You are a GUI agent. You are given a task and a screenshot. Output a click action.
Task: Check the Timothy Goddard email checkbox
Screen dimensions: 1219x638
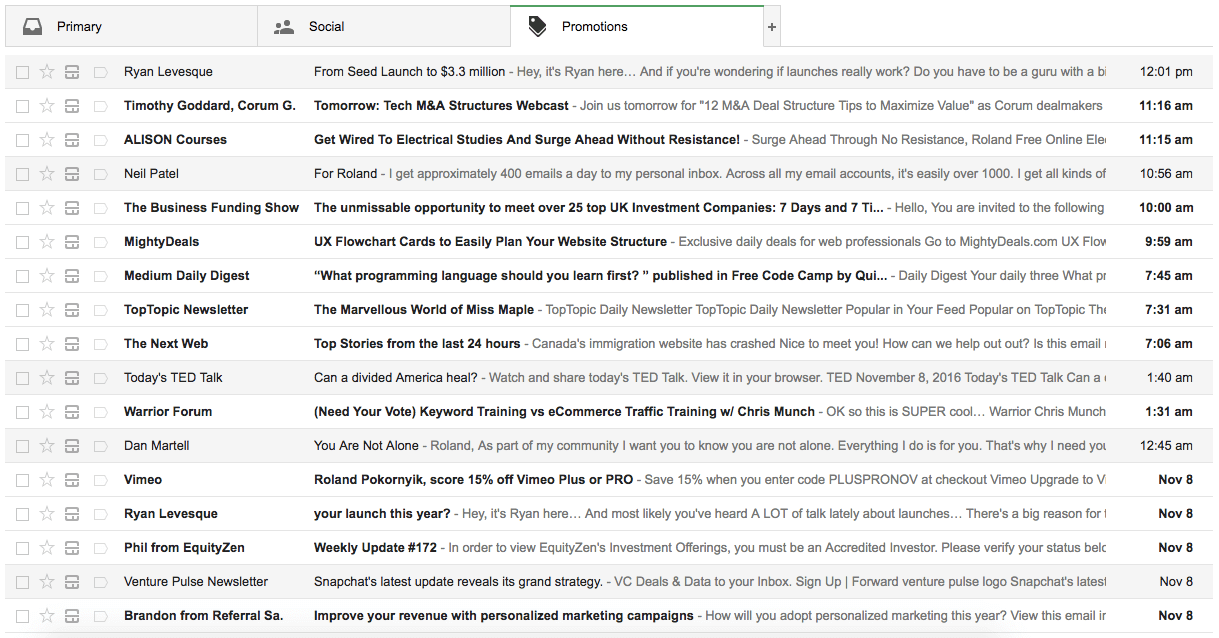(x=22, y=106)
